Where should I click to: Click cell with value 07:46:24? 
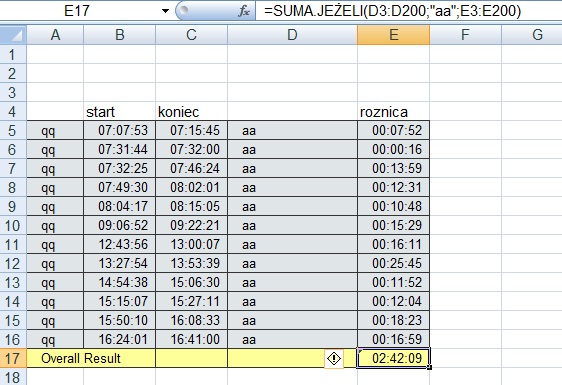point(191,168)
